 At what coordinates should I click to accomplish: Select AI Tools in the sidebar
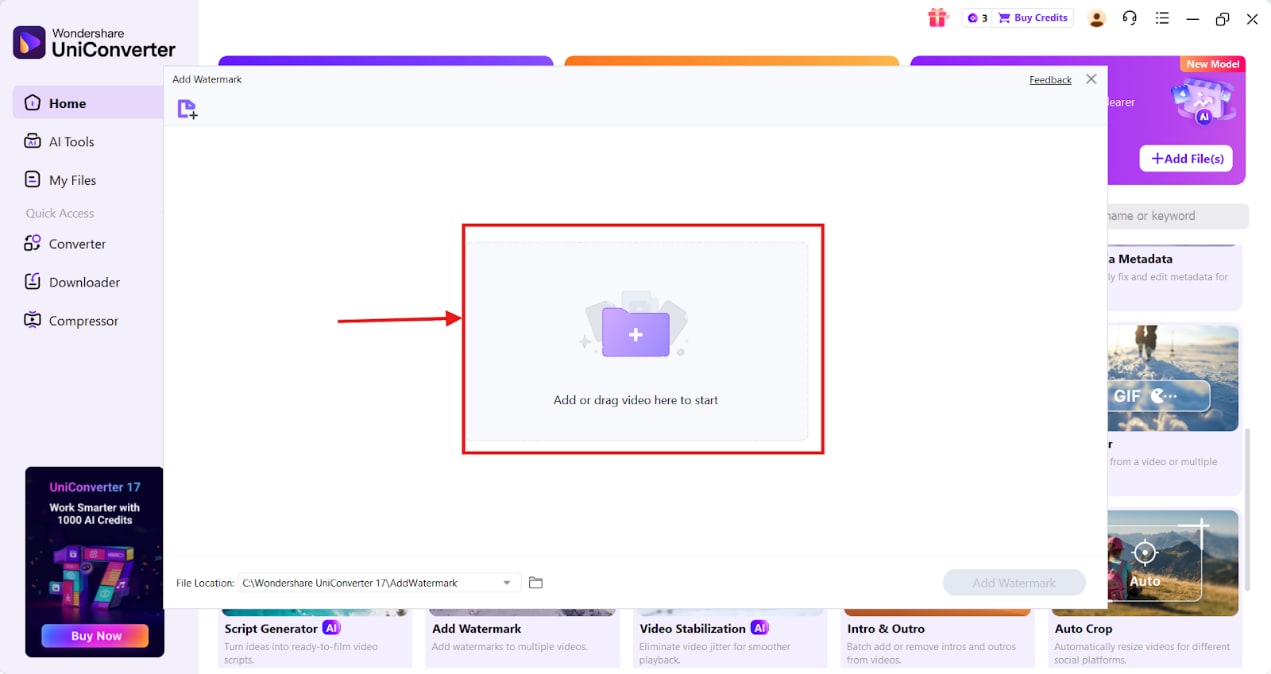point(72,141)
